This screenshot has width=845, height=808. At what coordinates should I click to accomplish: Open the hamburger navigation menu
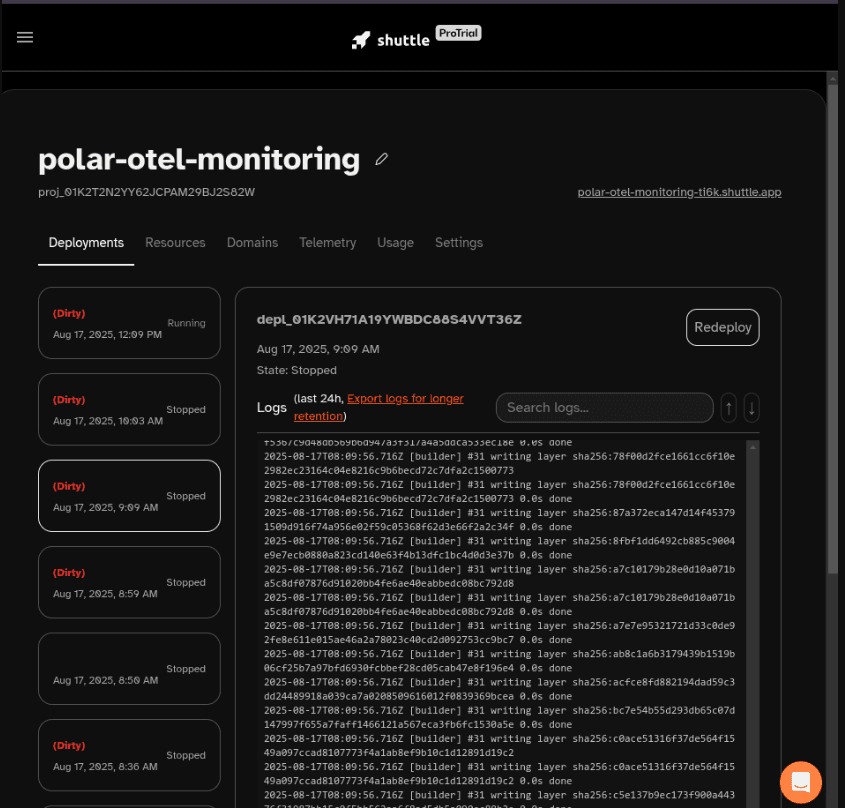pos(25,37)
